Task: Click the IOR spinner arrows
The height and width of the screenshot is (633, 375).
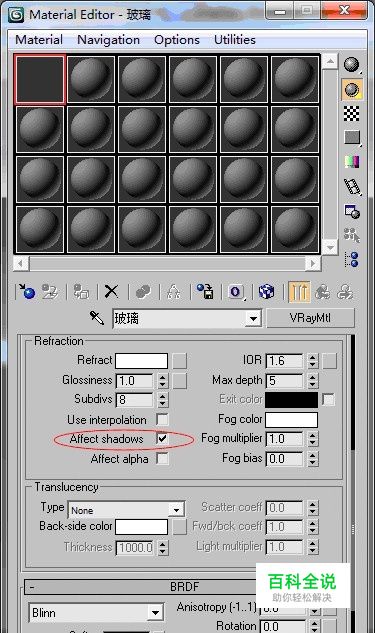Action: coord(312,361)
